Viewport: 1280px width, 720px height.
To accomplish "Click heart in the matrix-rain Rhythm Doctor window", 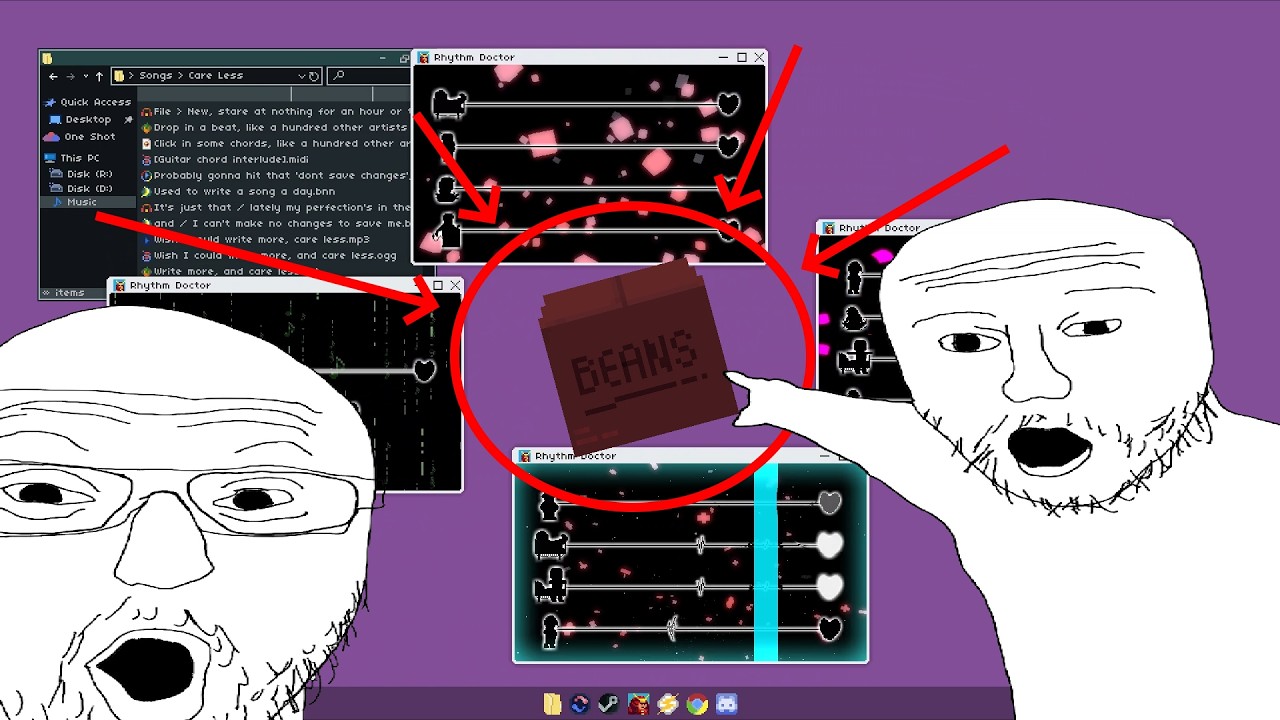I will (425, 371).
